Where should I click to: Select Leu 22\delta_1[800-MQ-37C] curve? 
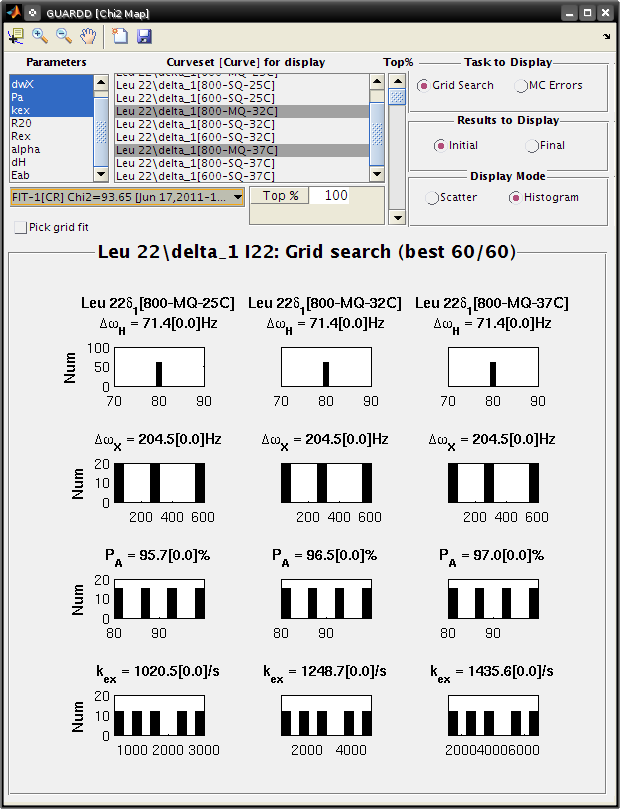coord(242,150)
